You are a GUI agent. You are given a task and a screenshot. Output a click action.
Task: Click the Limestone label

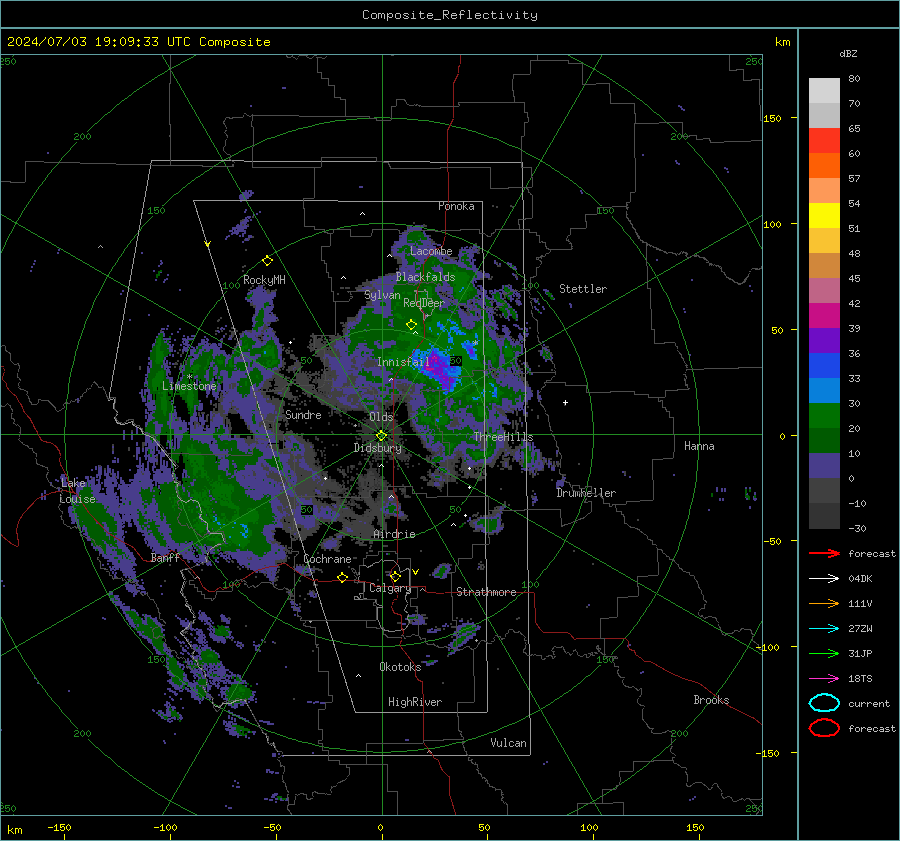pyautogui.click(x=189, y=386)
